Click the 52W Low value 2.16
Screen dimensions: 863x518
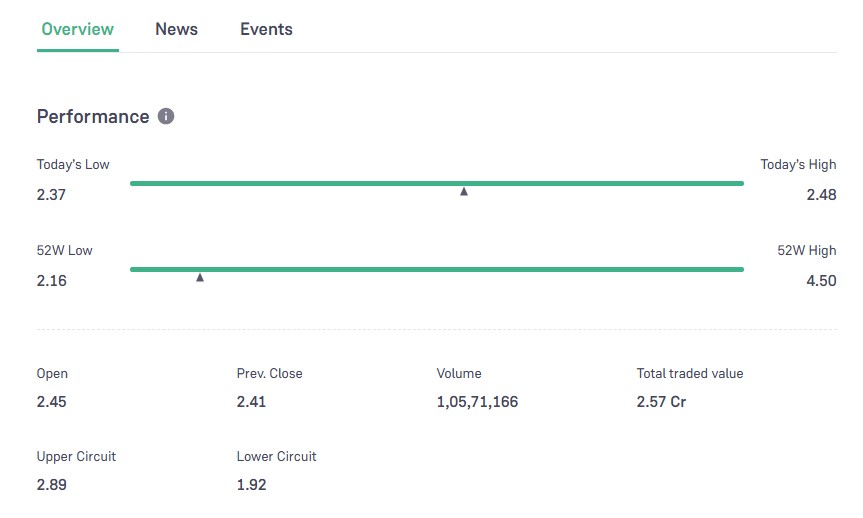tap(51, 281)
